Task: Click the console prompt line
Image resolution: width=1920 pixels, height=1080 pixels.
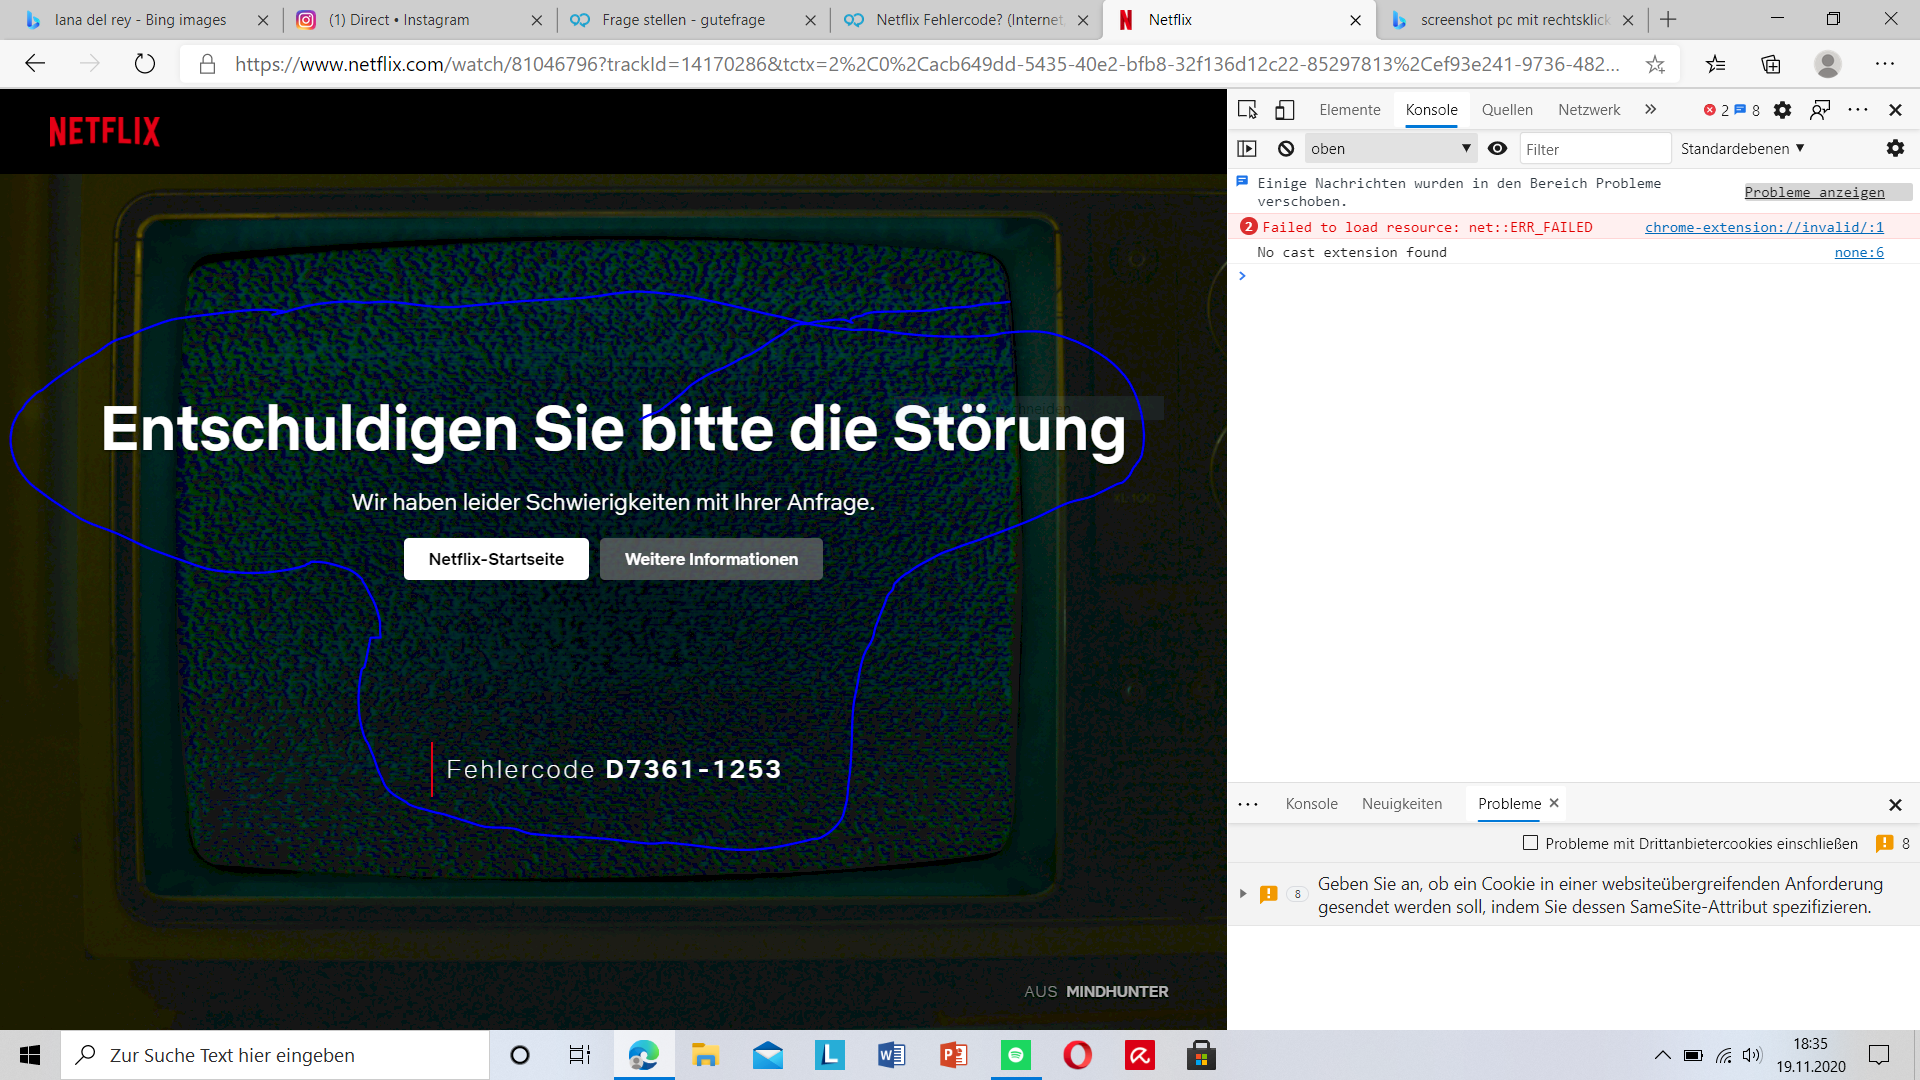Action: (1573, 276)
